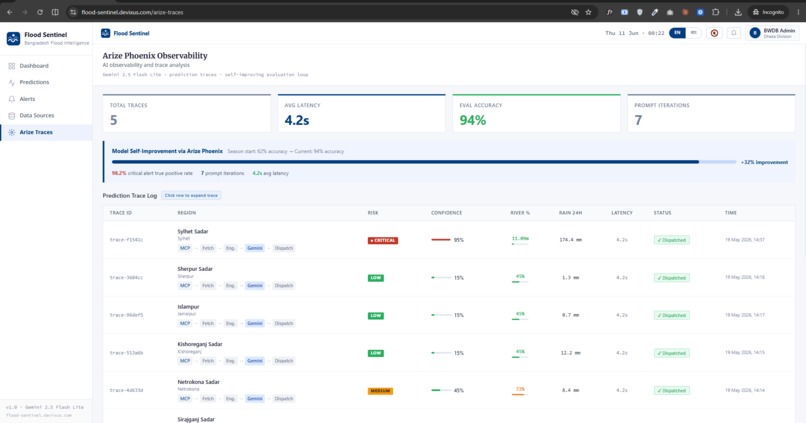Screen dimensions: 806x423
Task: Click the Predictions pulse icon
Action: click(x=12, y=82)
